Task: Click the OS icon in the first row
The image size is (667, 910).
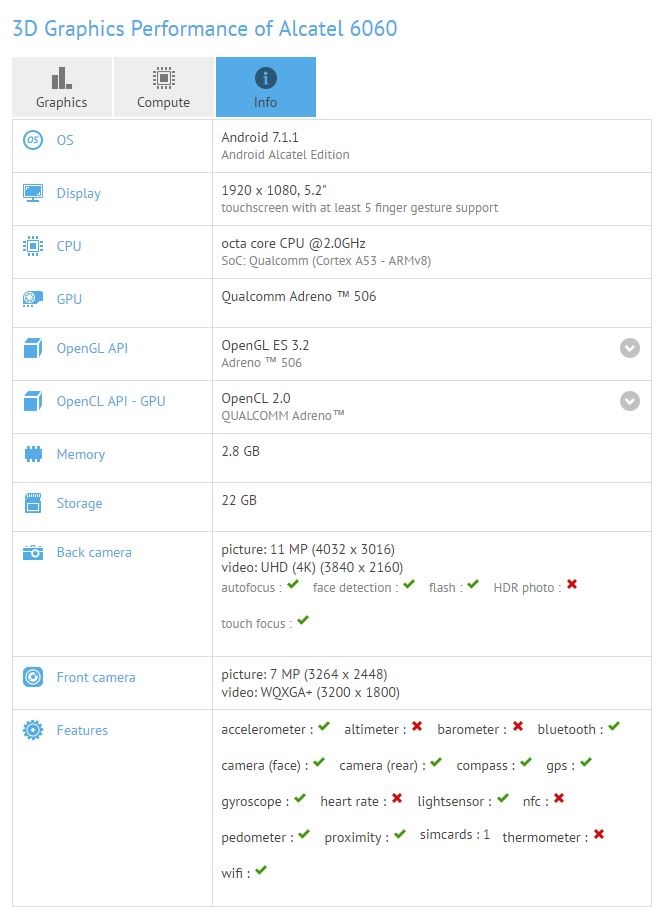Action: coord(33,140)
